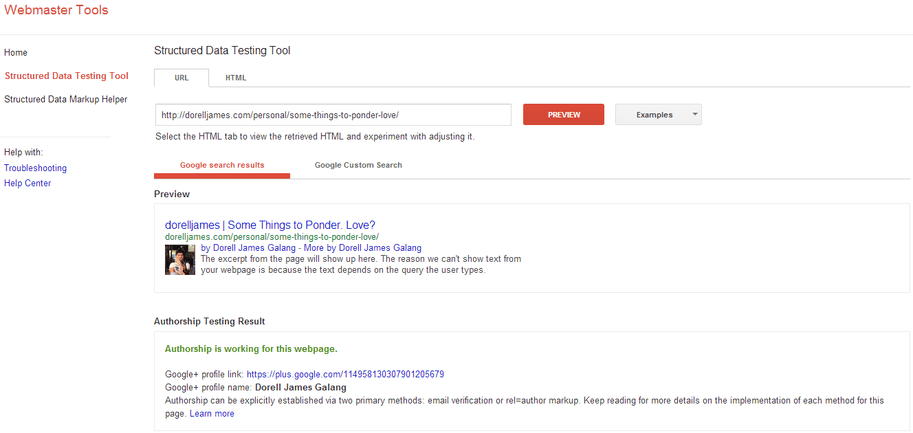Click the URL input field
913x433 pixels.
point(333,115)
